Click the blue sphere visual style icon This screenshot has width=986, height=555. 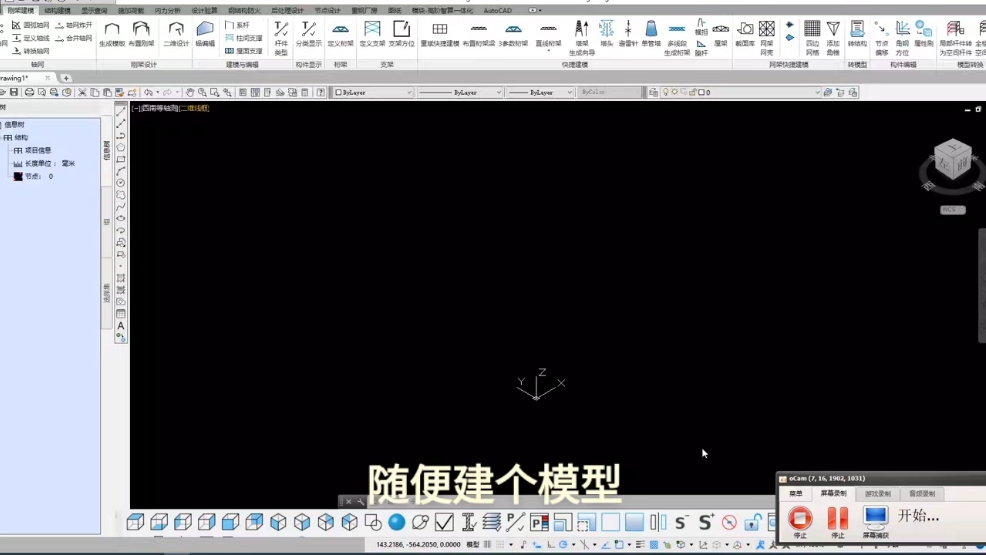click(x=397, y=522)
